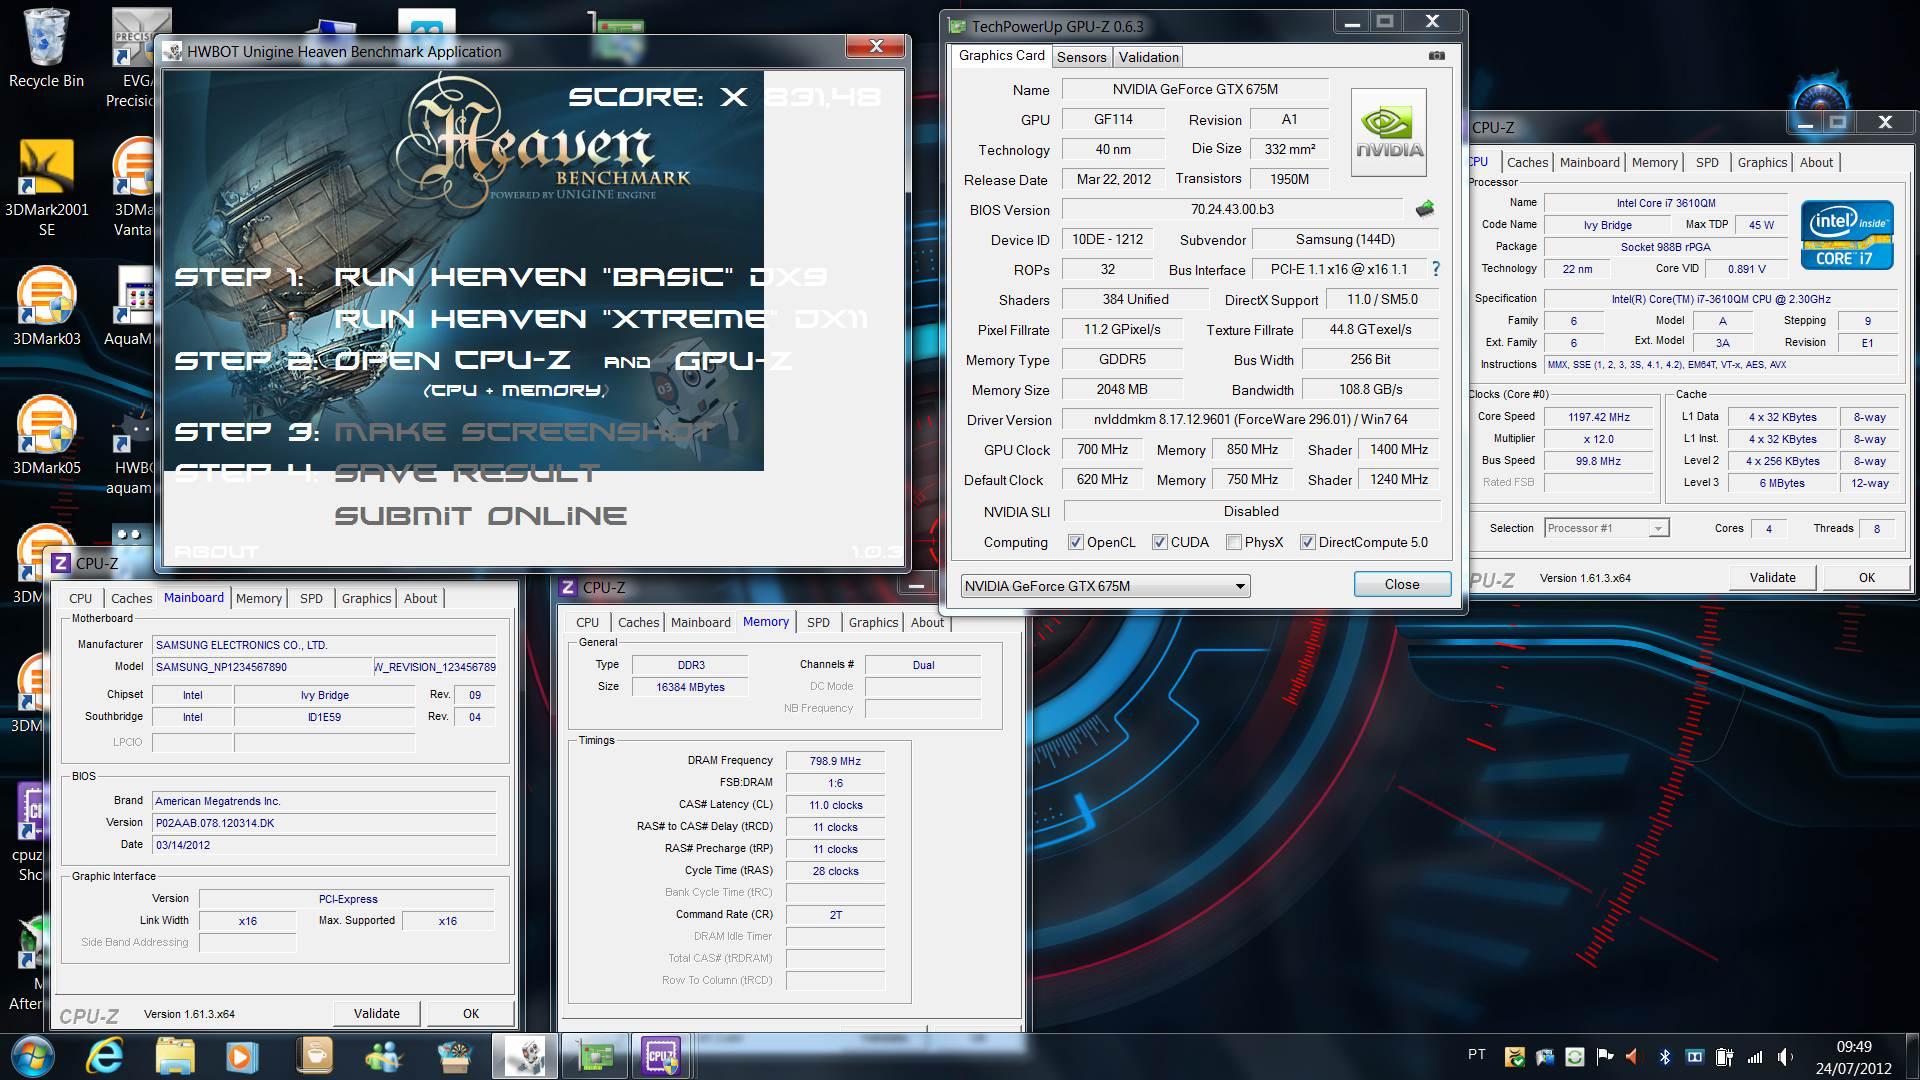Click the network signal tray icon
This screenshot has height=1080, width=1920.
click(1754, 1056)
